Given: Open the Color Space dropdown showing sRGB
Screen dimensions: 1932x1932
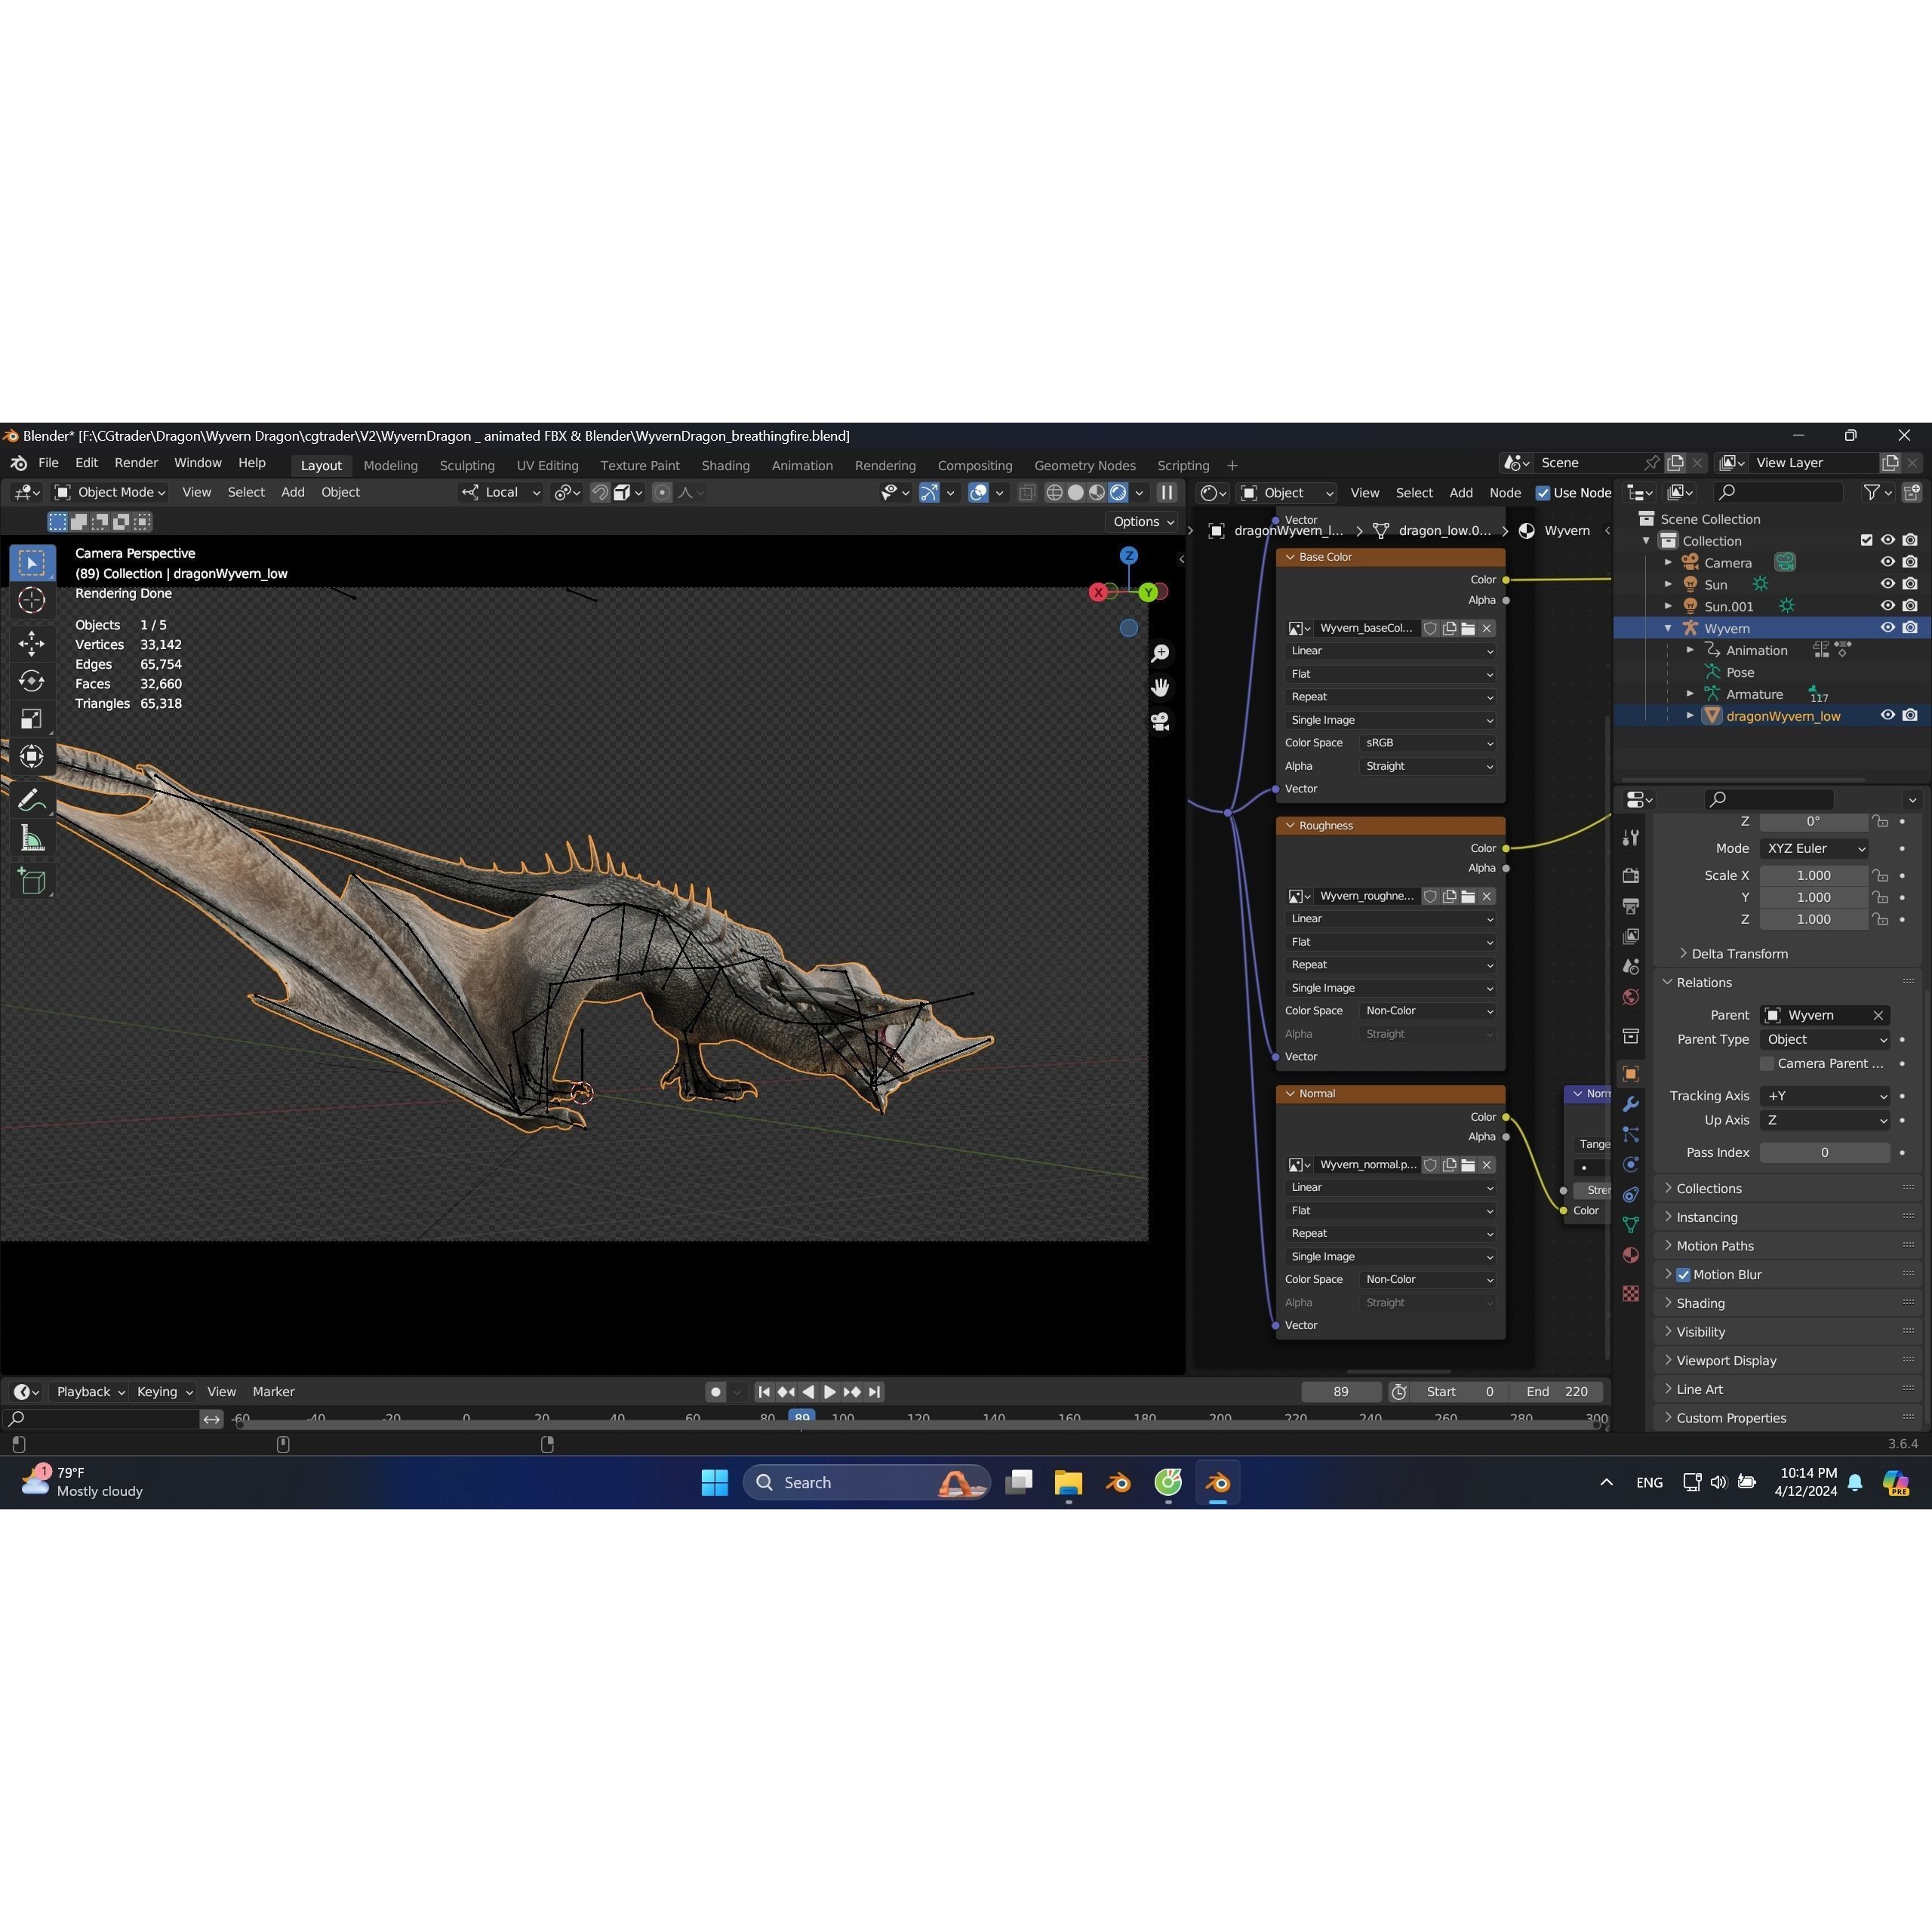Looking at the screenshot, I should (x=1427, y=742).
